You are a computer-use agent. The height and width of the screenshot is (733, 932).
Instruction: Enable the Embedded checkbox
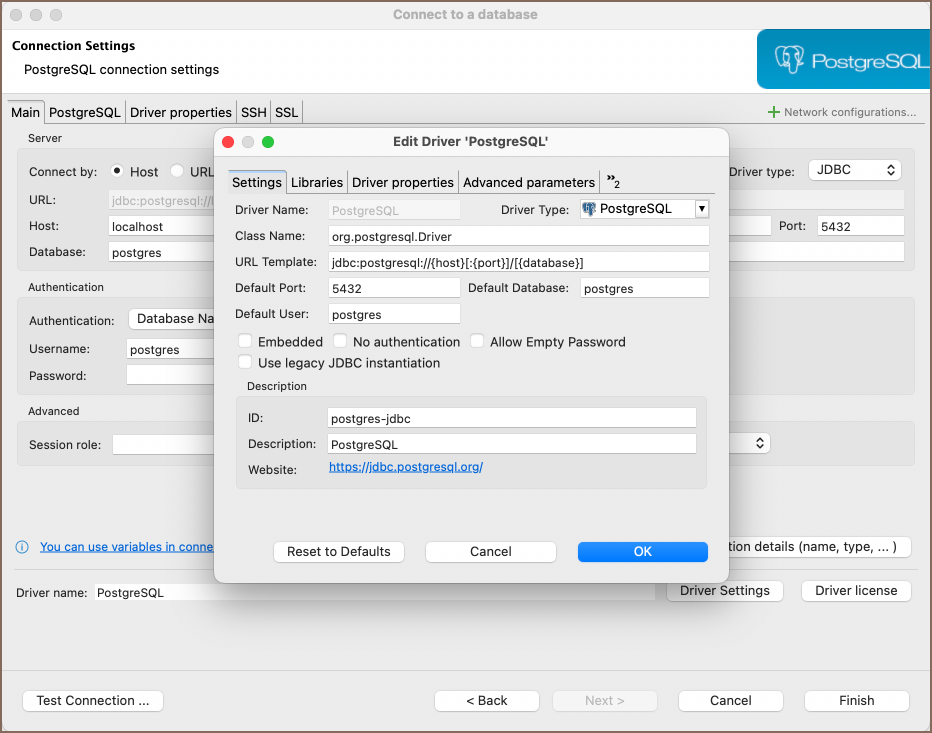tap(245, 341)
